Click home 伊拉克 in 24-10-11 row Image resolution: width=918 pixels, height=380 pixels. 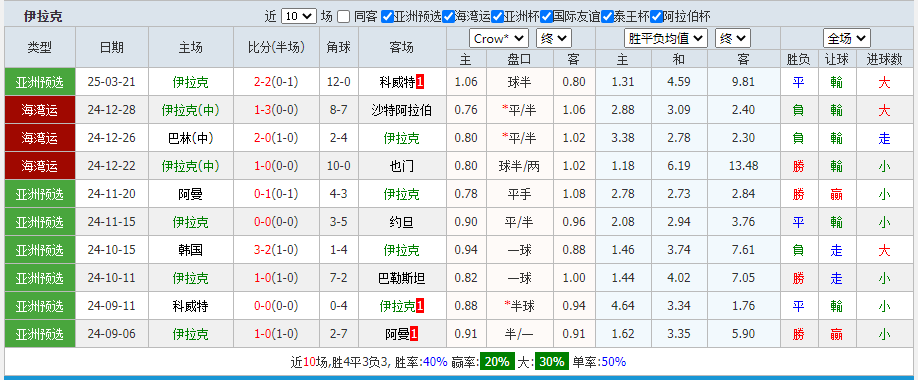pos(190,278)
